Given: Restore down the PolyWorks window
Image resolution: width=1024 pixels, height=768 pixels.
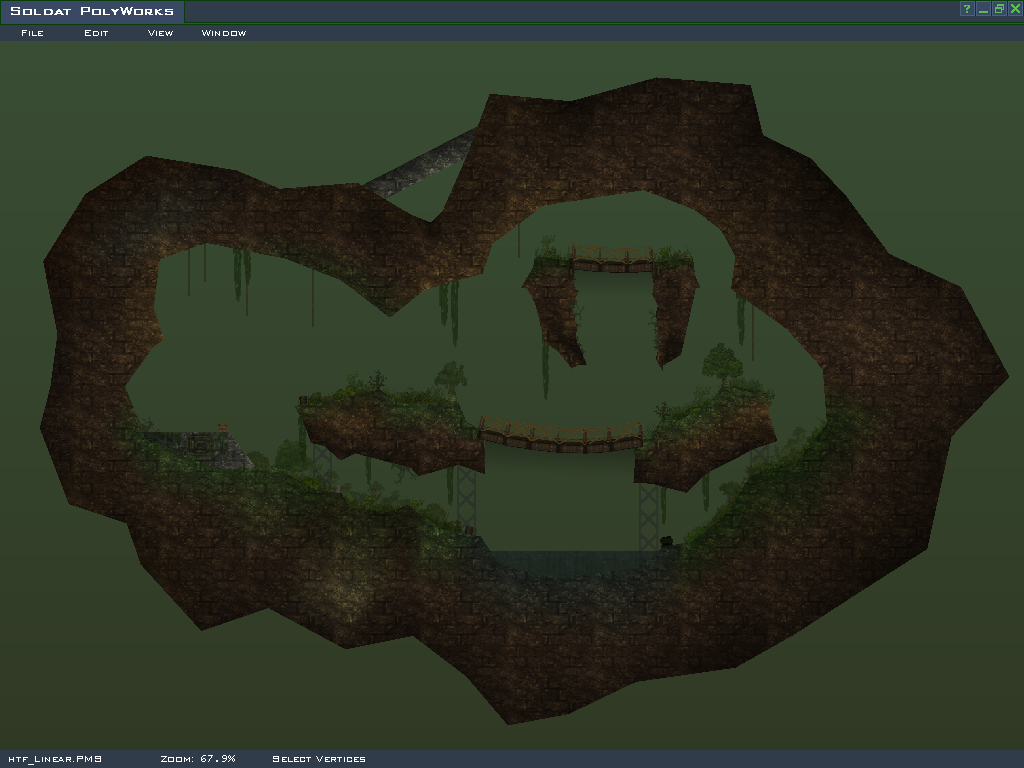Looking at the screenshot, I should pyautogui.click(x=999, y=9).
